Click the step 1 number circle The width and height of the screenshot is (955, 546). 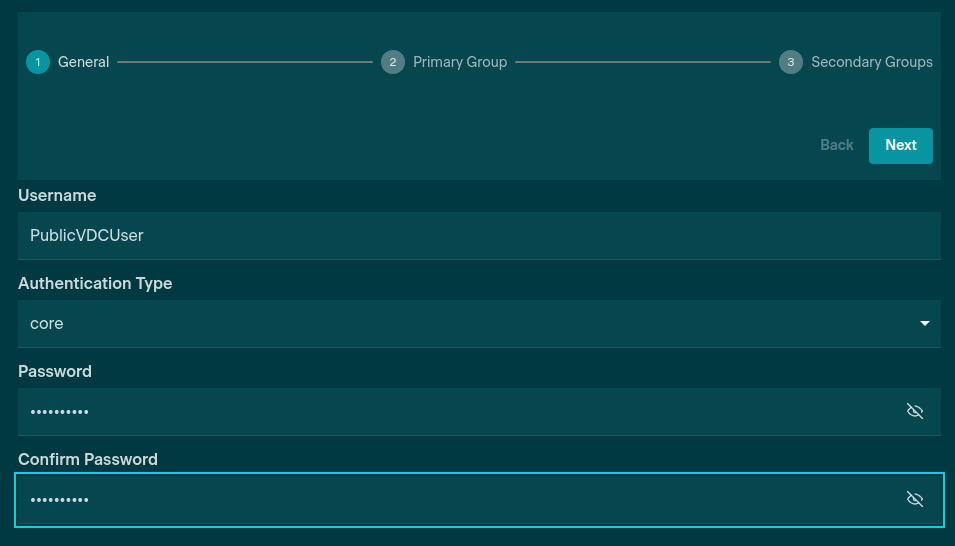pyautogui.click(x=38, y=62)
